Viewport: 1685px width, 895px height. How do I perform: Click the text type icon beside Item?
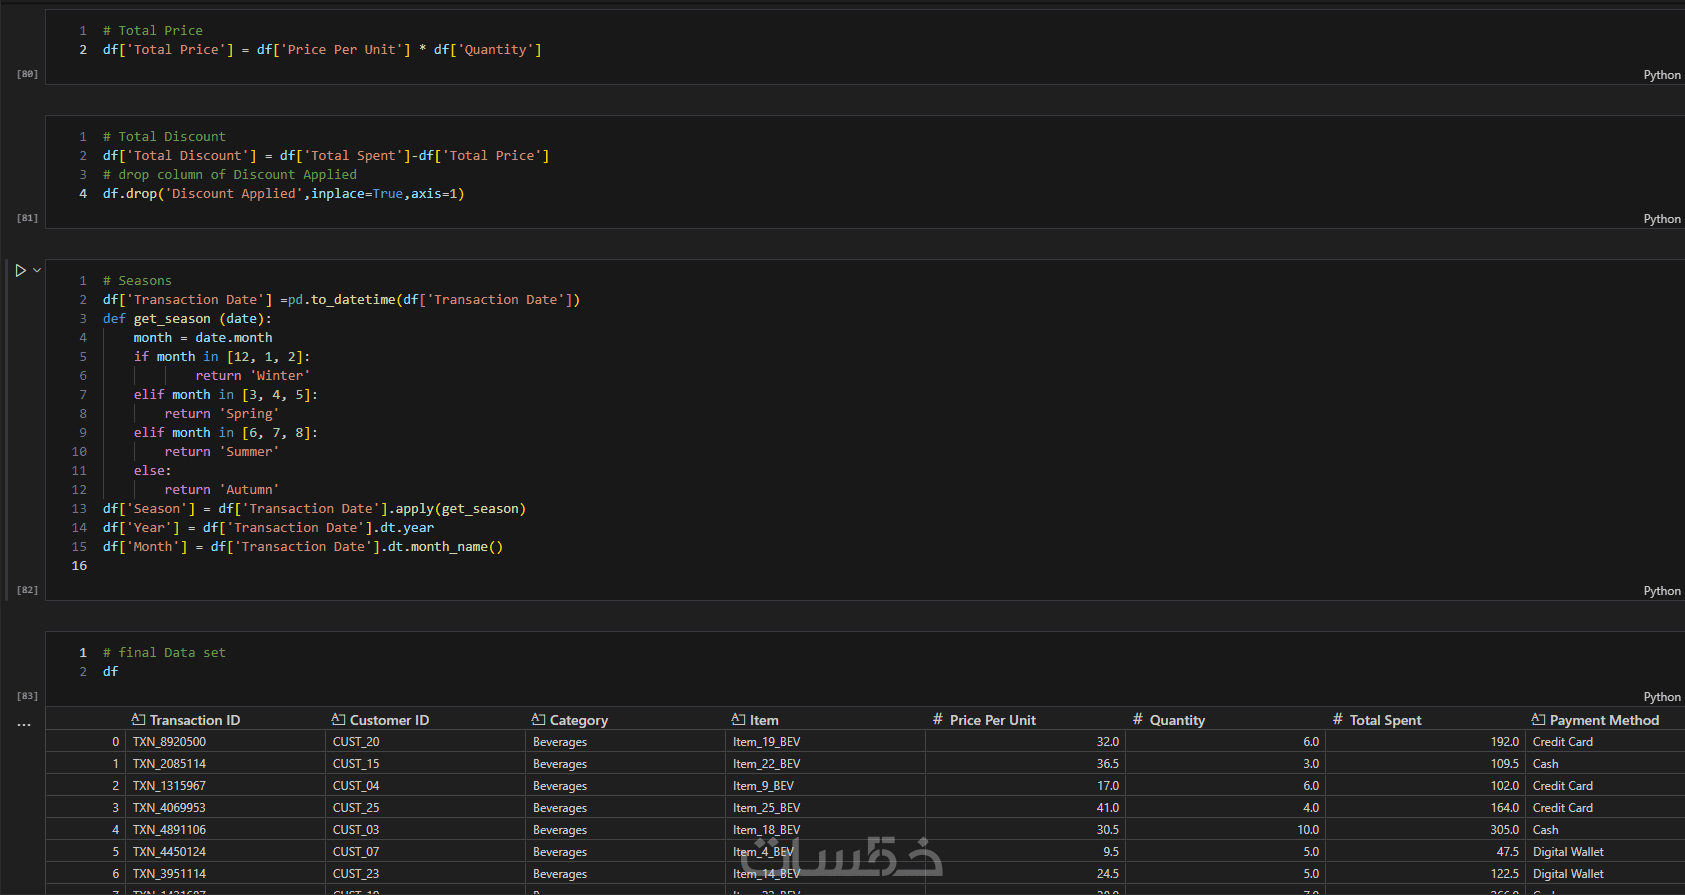pyautogui.click(x=739, y=719)
